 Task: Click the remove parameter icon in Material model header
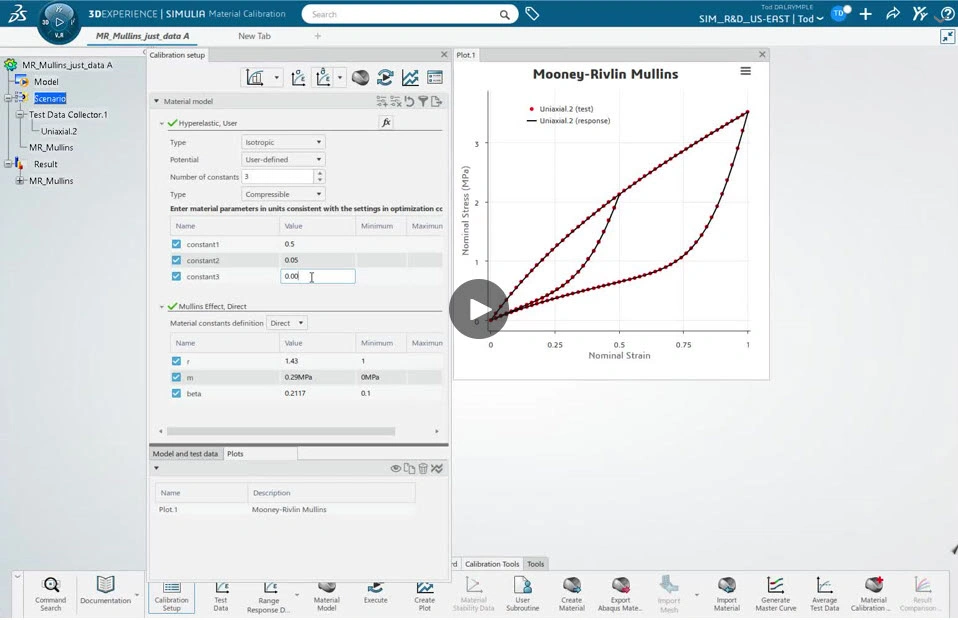(395, 101)
